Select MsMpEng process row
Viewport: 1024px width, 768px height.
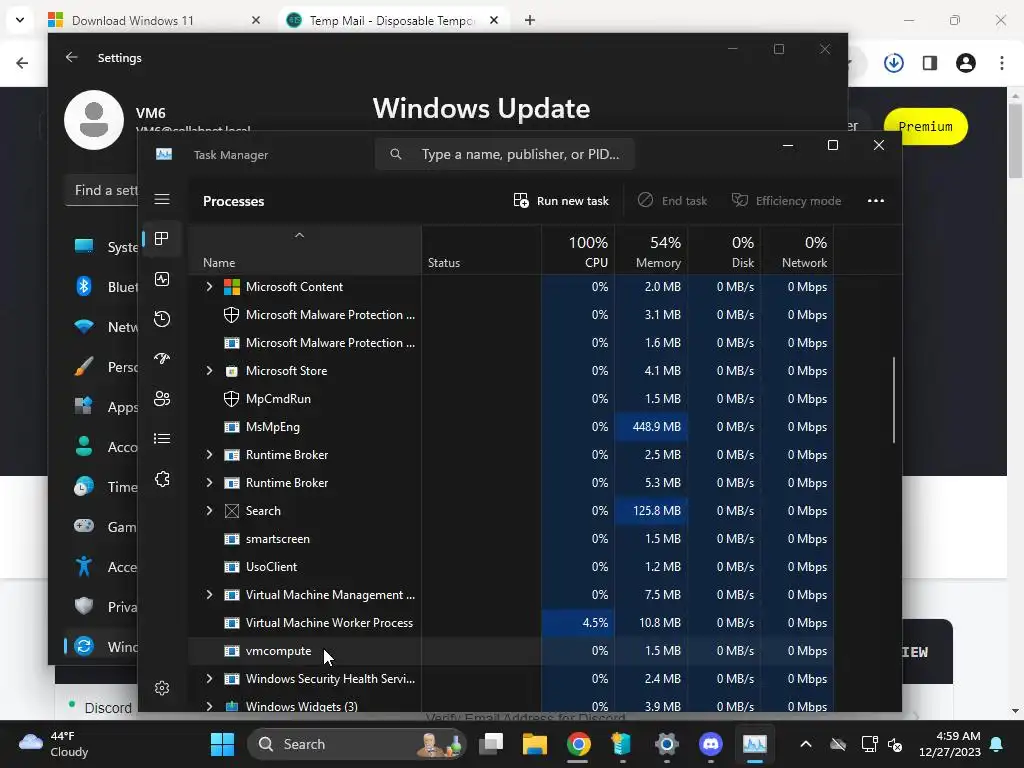click(x=511, y=426)
